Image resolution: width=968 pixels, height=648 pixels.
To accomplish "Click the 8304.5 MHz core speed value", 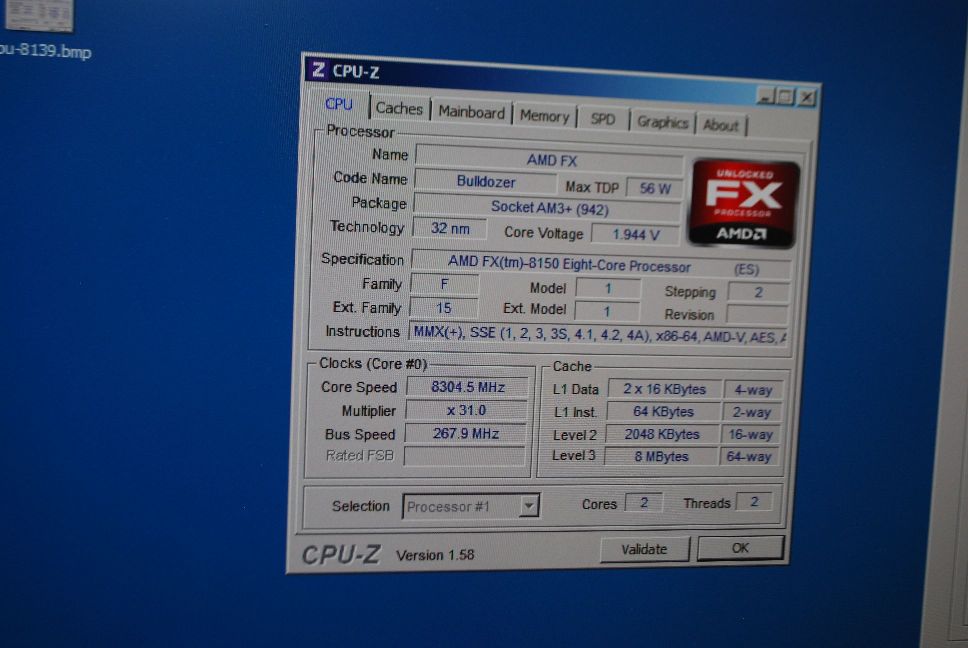I will click(x=468, y=387).
